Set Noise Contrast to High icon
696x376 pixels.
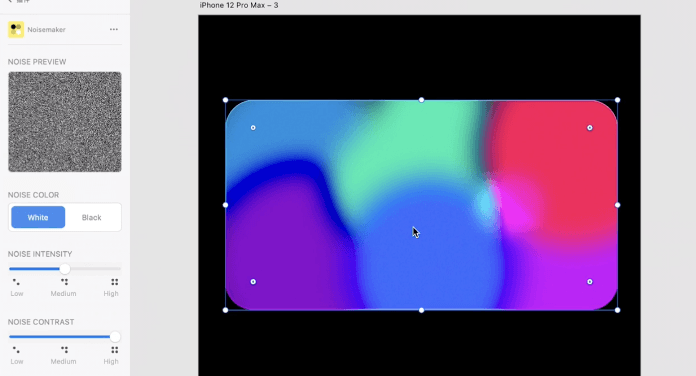pos(115,350)
